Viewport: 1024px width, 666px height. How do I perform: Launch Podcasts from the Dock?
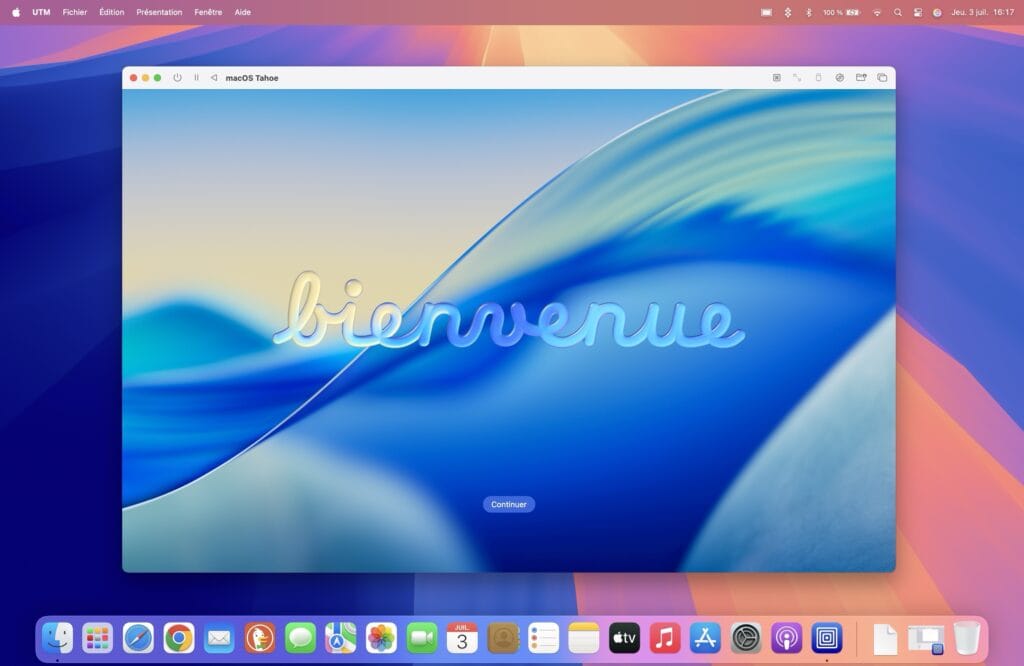tap(786, 638)
